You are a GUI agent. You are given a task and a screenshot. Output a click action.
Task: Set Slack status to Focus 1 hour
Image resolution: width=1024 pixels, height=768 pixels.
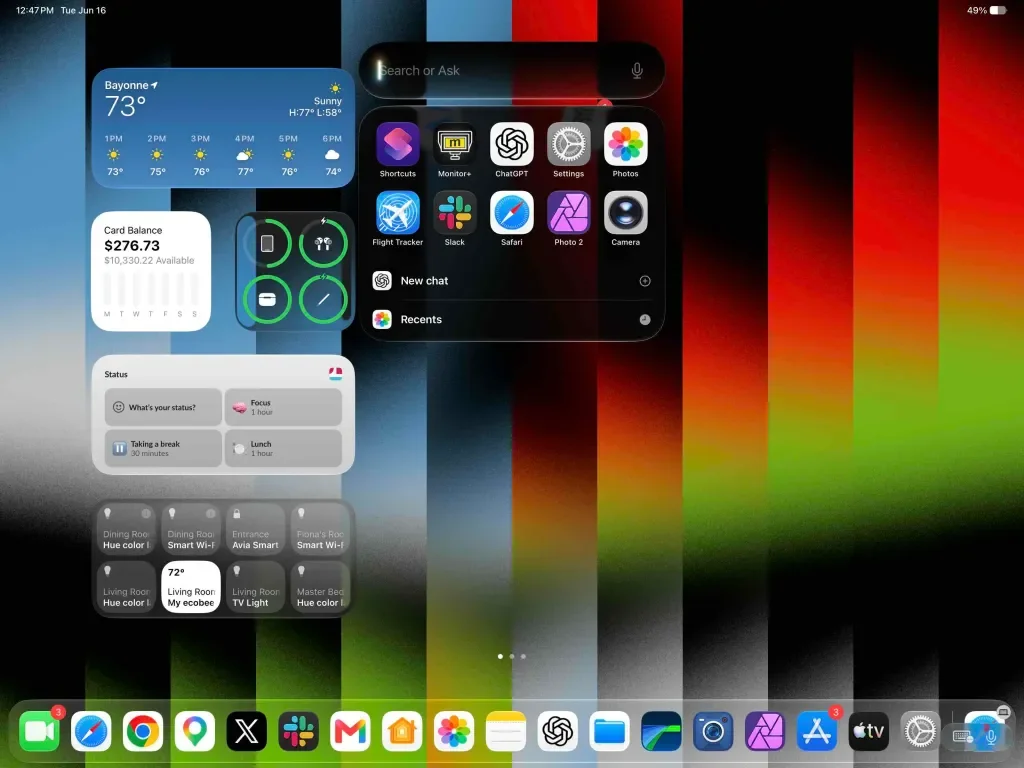283,407
